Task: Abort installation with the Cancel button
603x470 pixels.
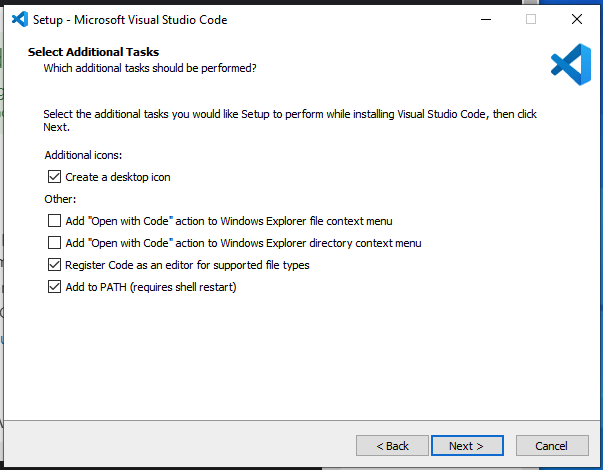Action: (x=551, y=445)
